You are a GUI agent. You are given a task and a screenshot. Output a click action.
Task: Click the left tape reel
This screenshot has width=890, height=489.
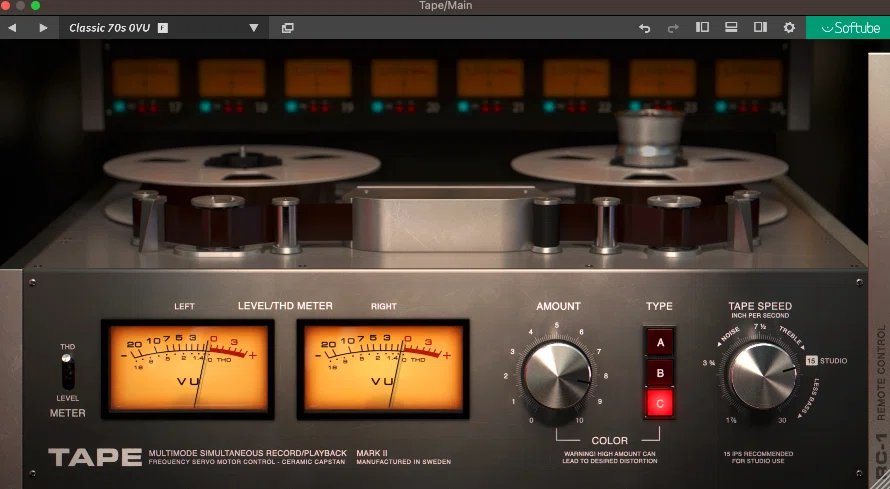tap(242, 166)
